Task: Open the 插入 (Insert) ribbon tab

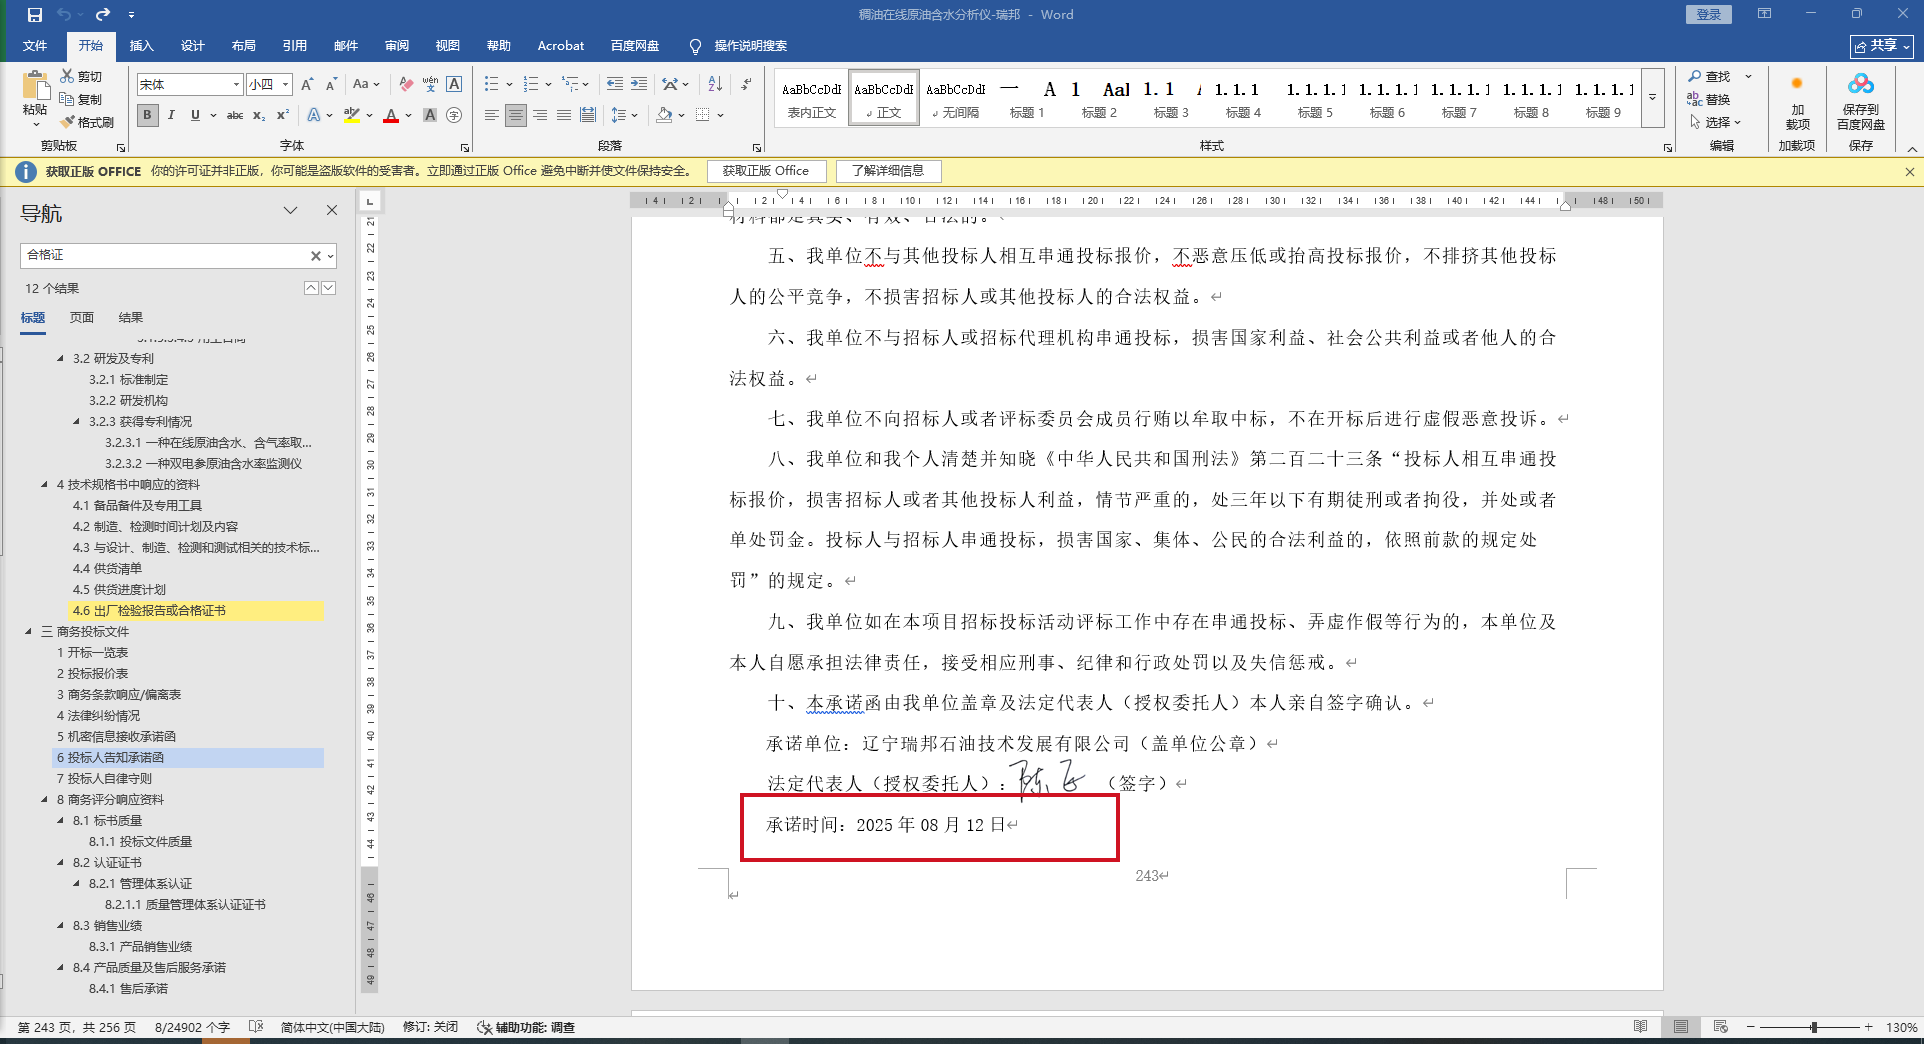Action: click(x=142, y=46)
